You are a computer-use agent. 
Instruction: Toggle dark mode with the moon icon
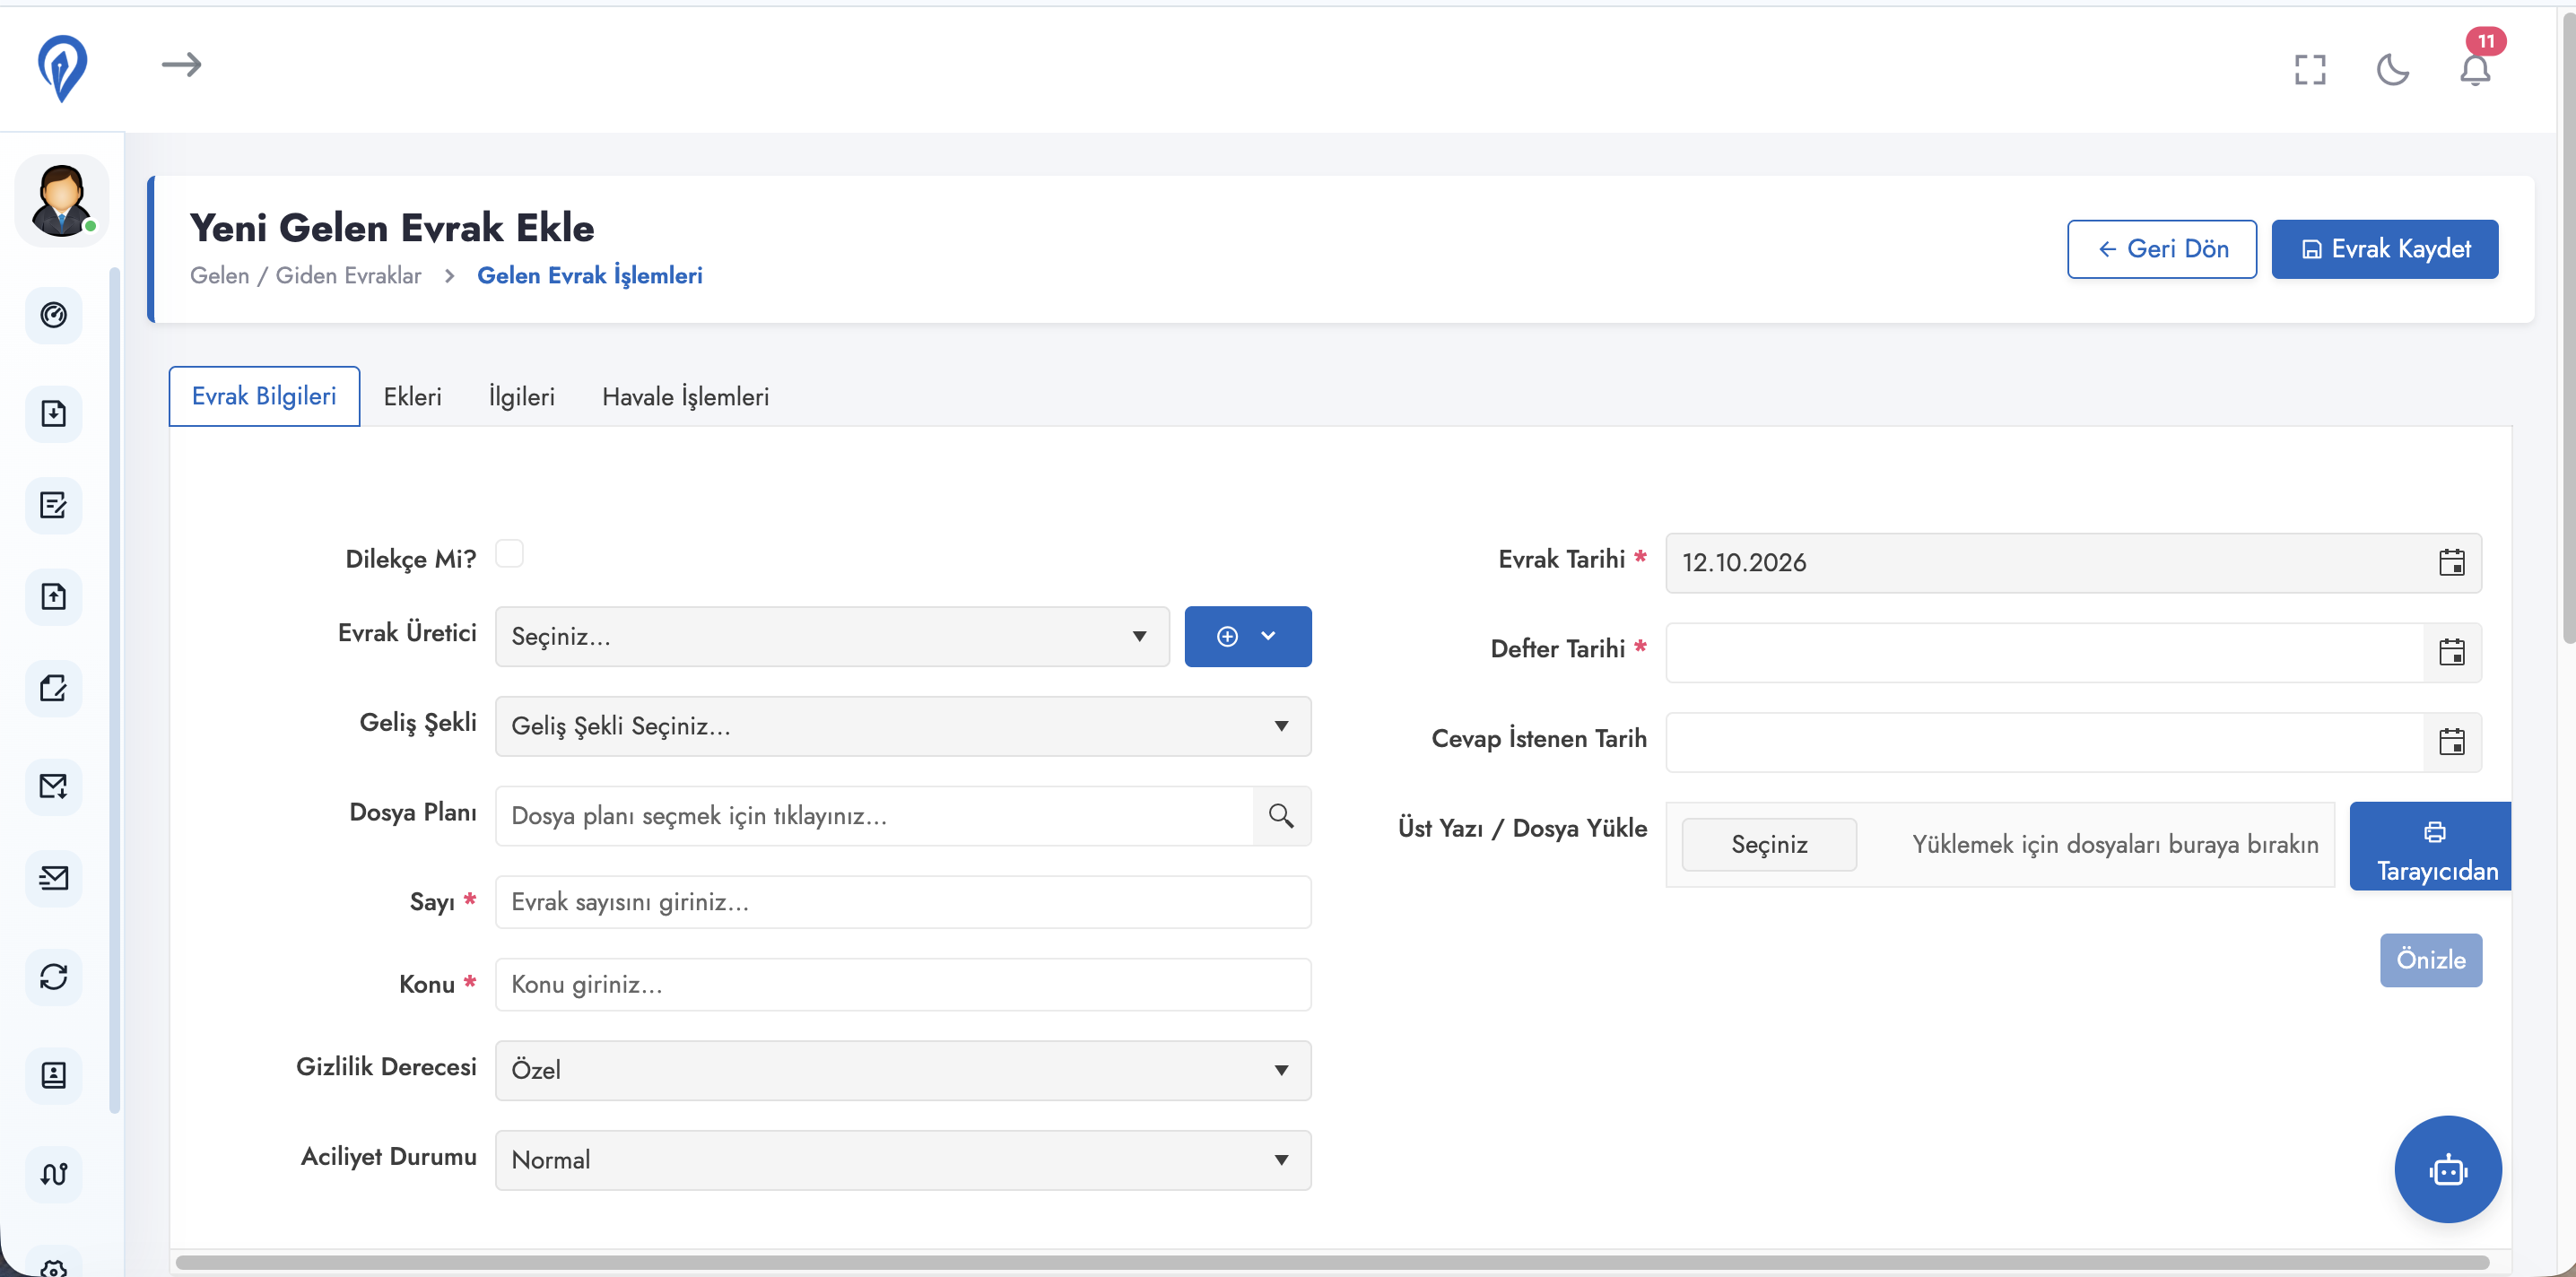tap(2393, 69)
